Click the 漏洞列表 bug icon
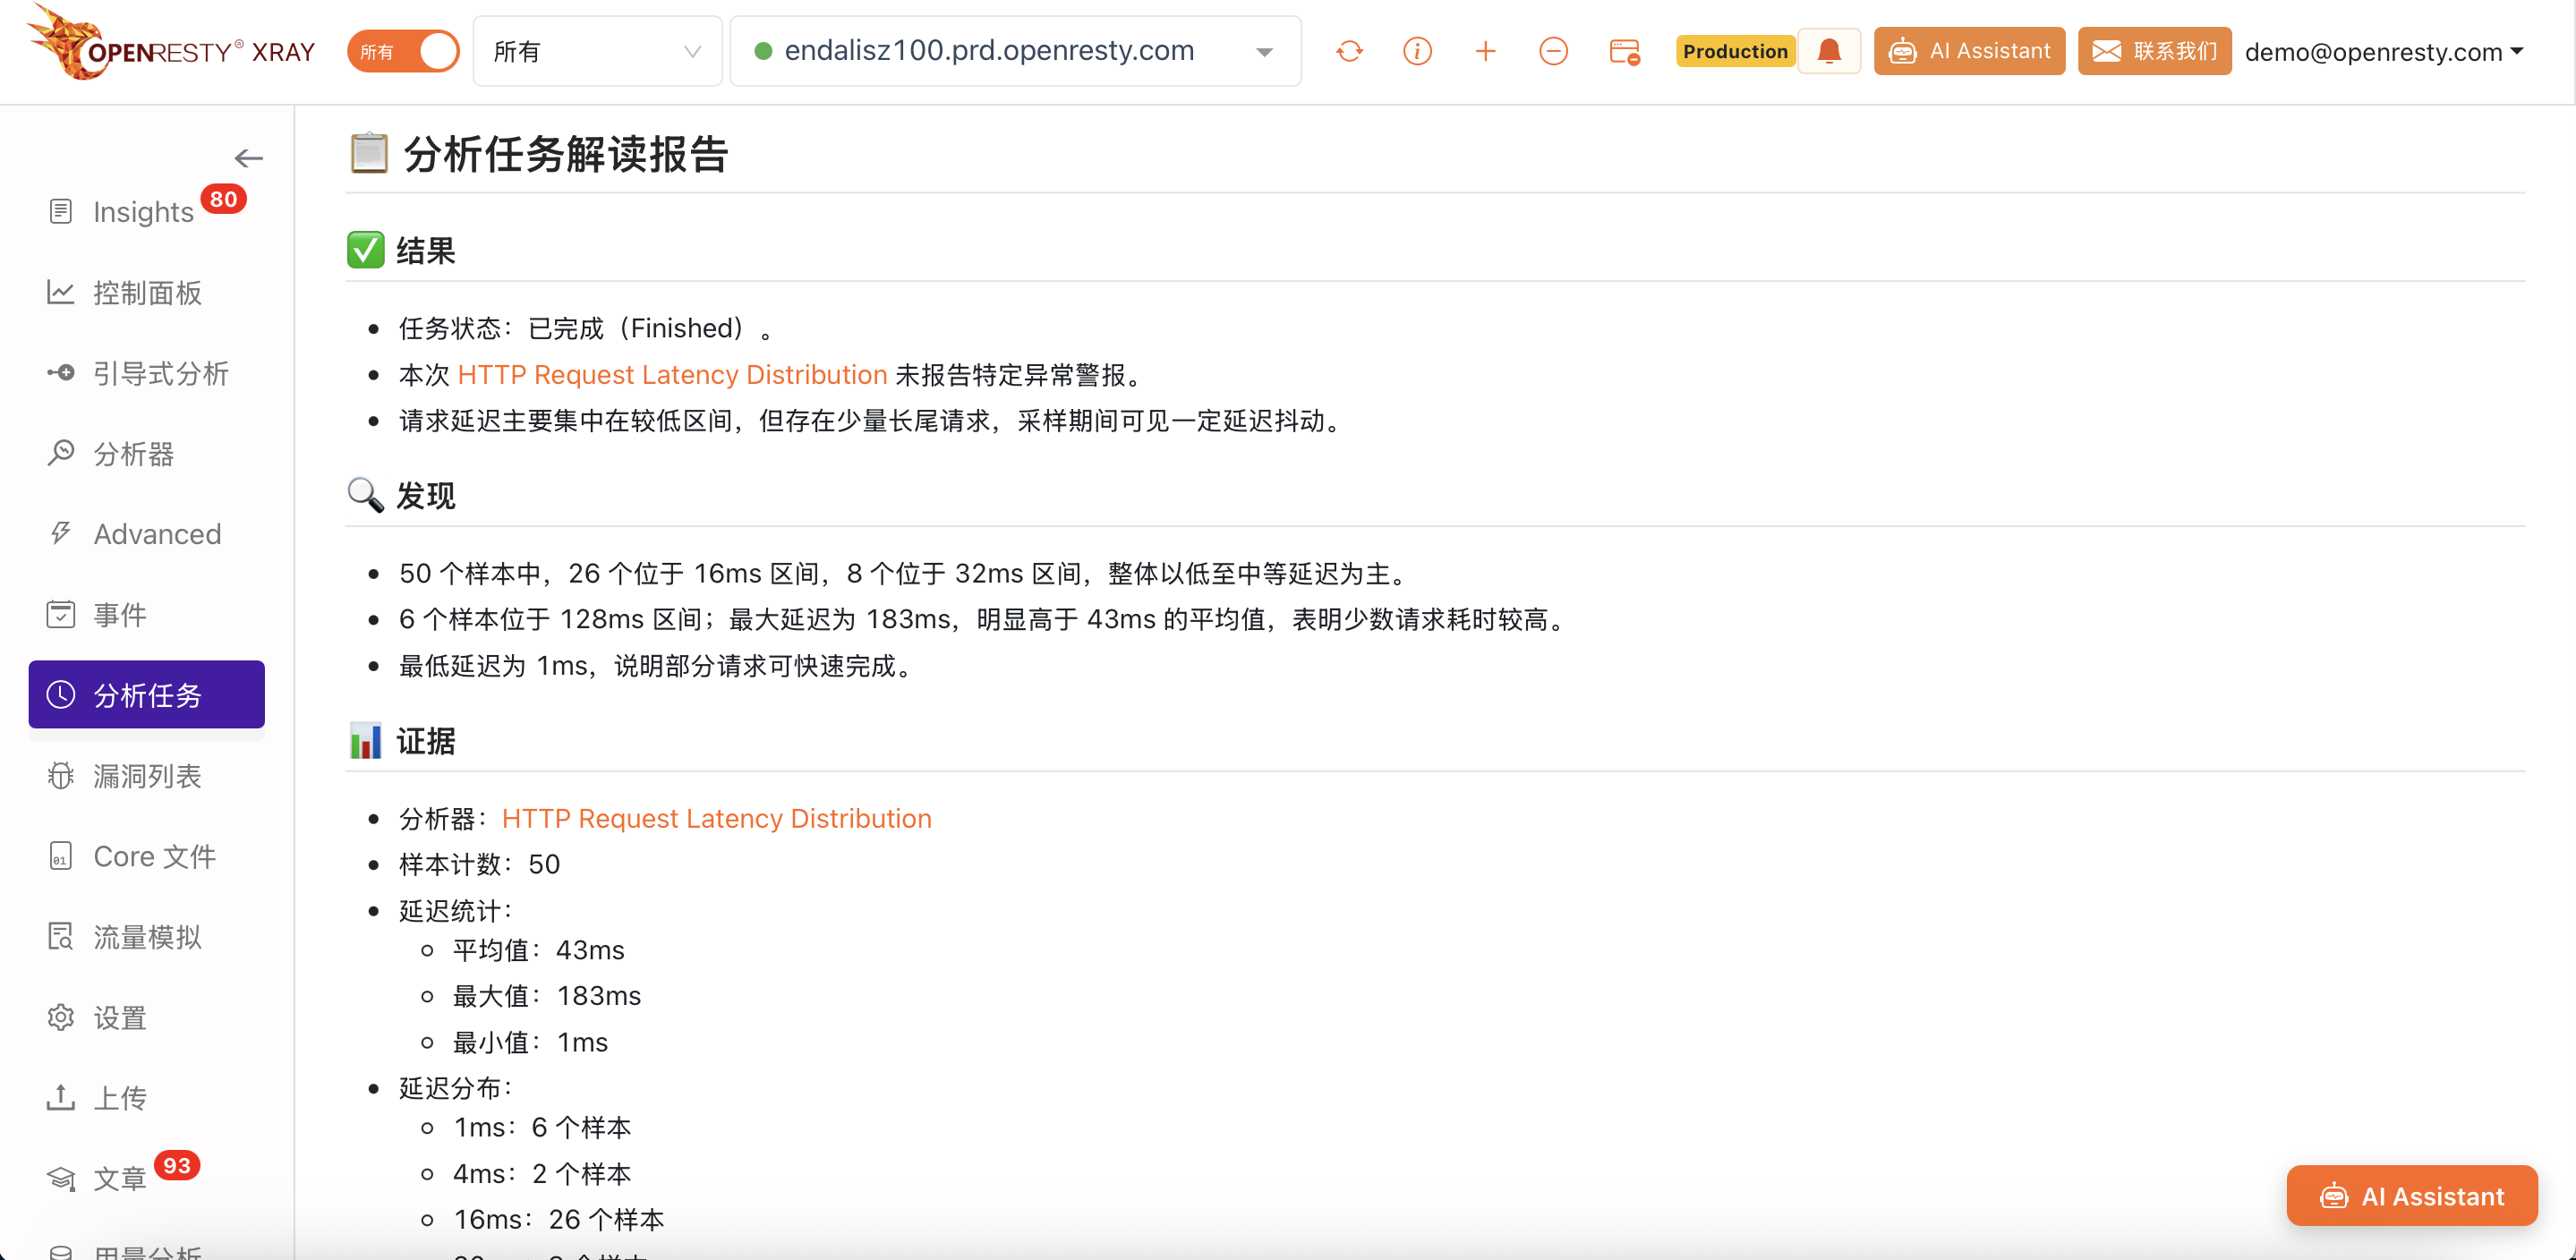 pyautogui.click(x=61, y=775)
